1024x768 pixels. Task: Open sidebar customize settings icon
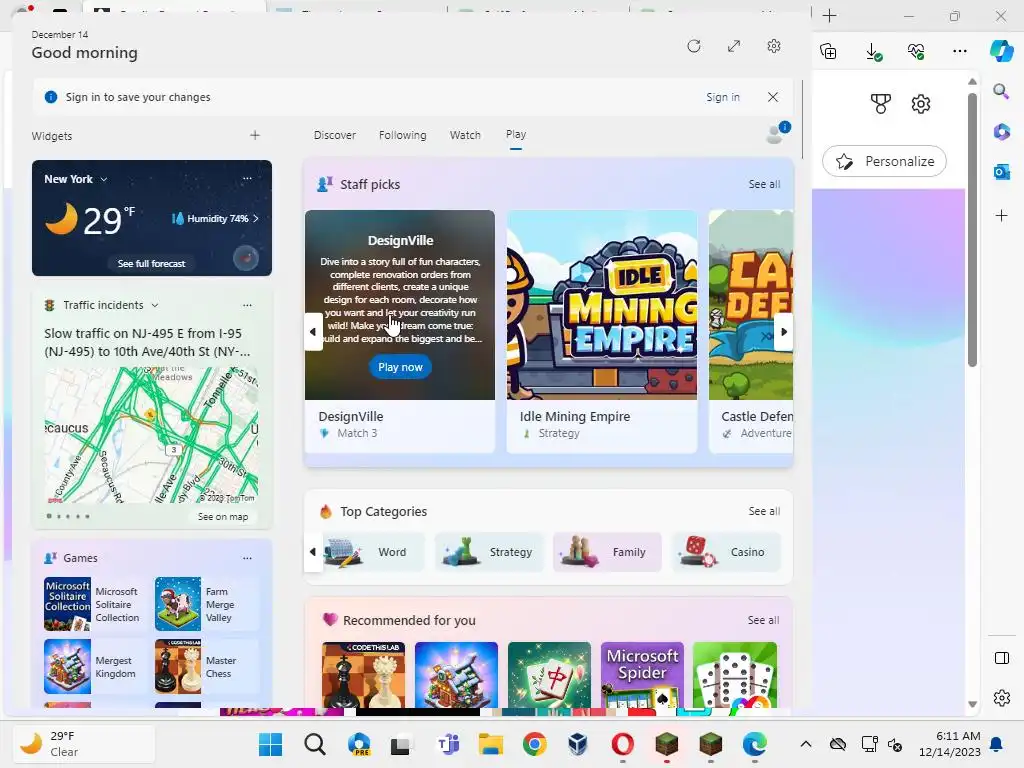1001,698
